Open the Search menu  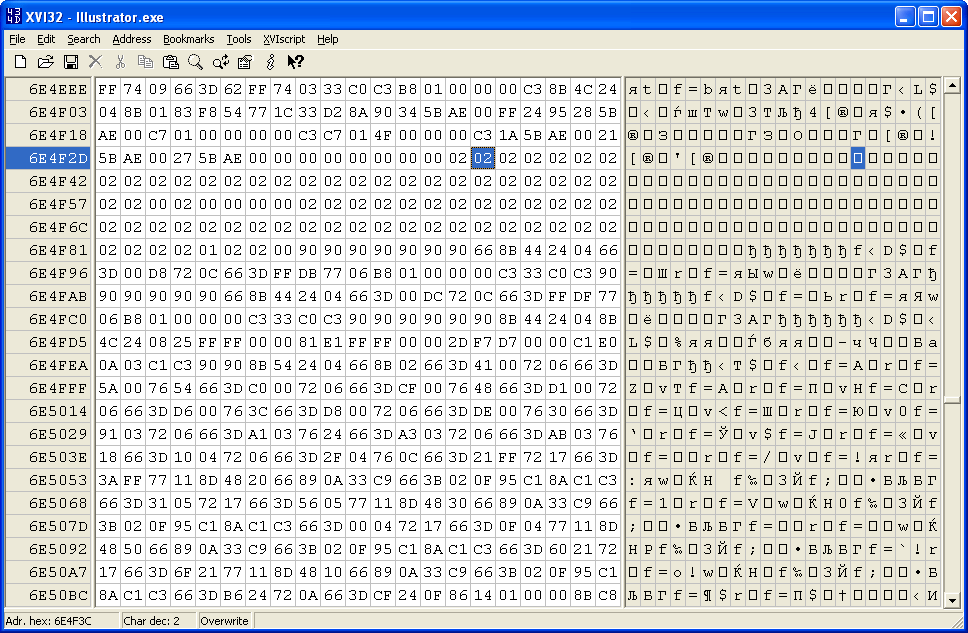(x=83, y=39)
